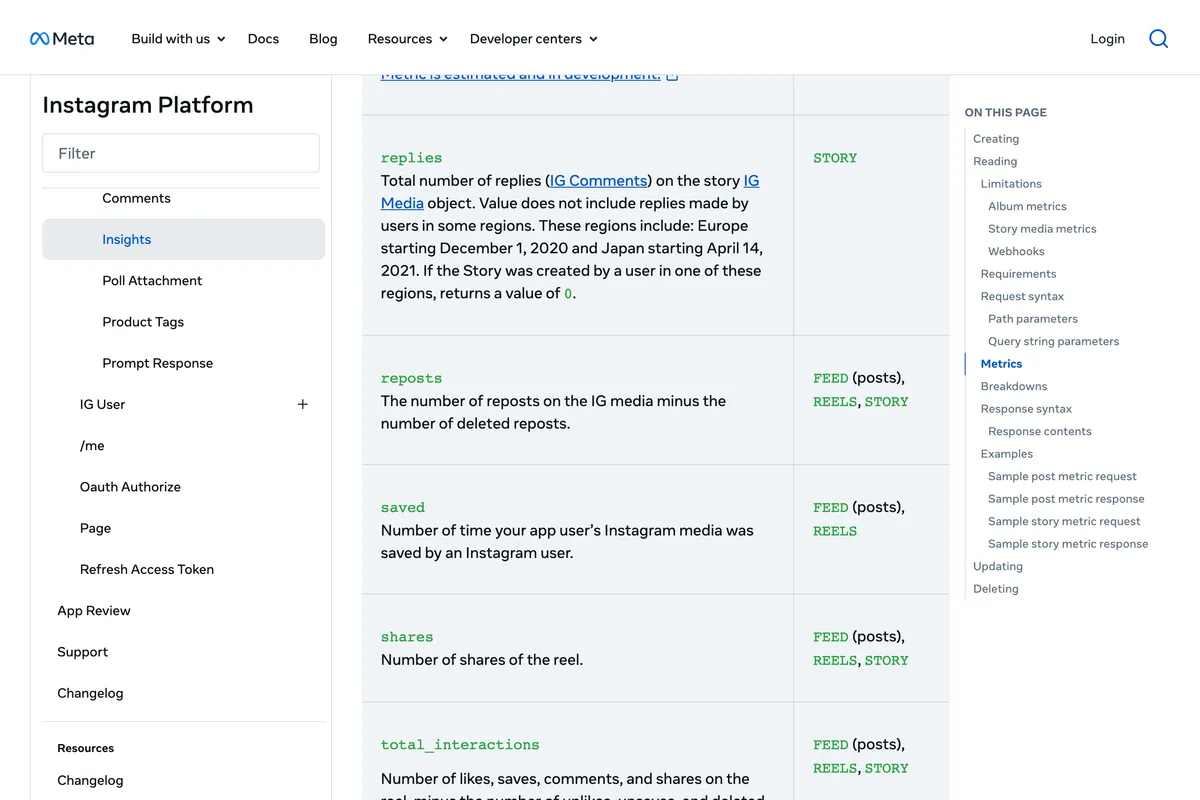Open the Resources dropdown menu
The image size is (1200, 800).
pyautogui.click(x=407, y=39)
